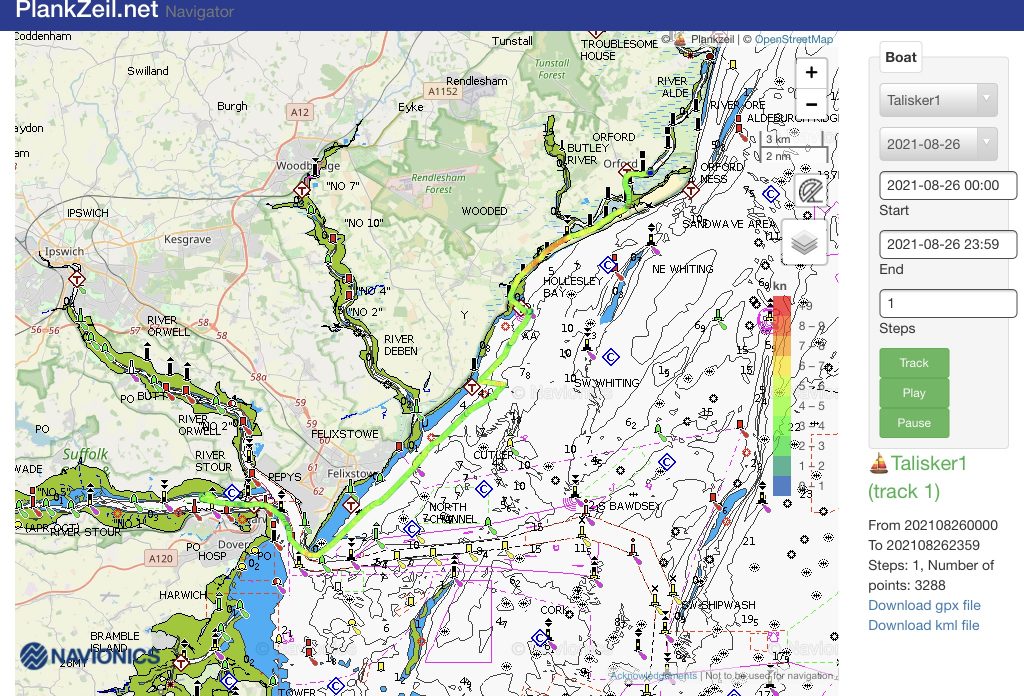Zoom in on the map
This screenshot has width=1024, height=696.
click(811, 72)
